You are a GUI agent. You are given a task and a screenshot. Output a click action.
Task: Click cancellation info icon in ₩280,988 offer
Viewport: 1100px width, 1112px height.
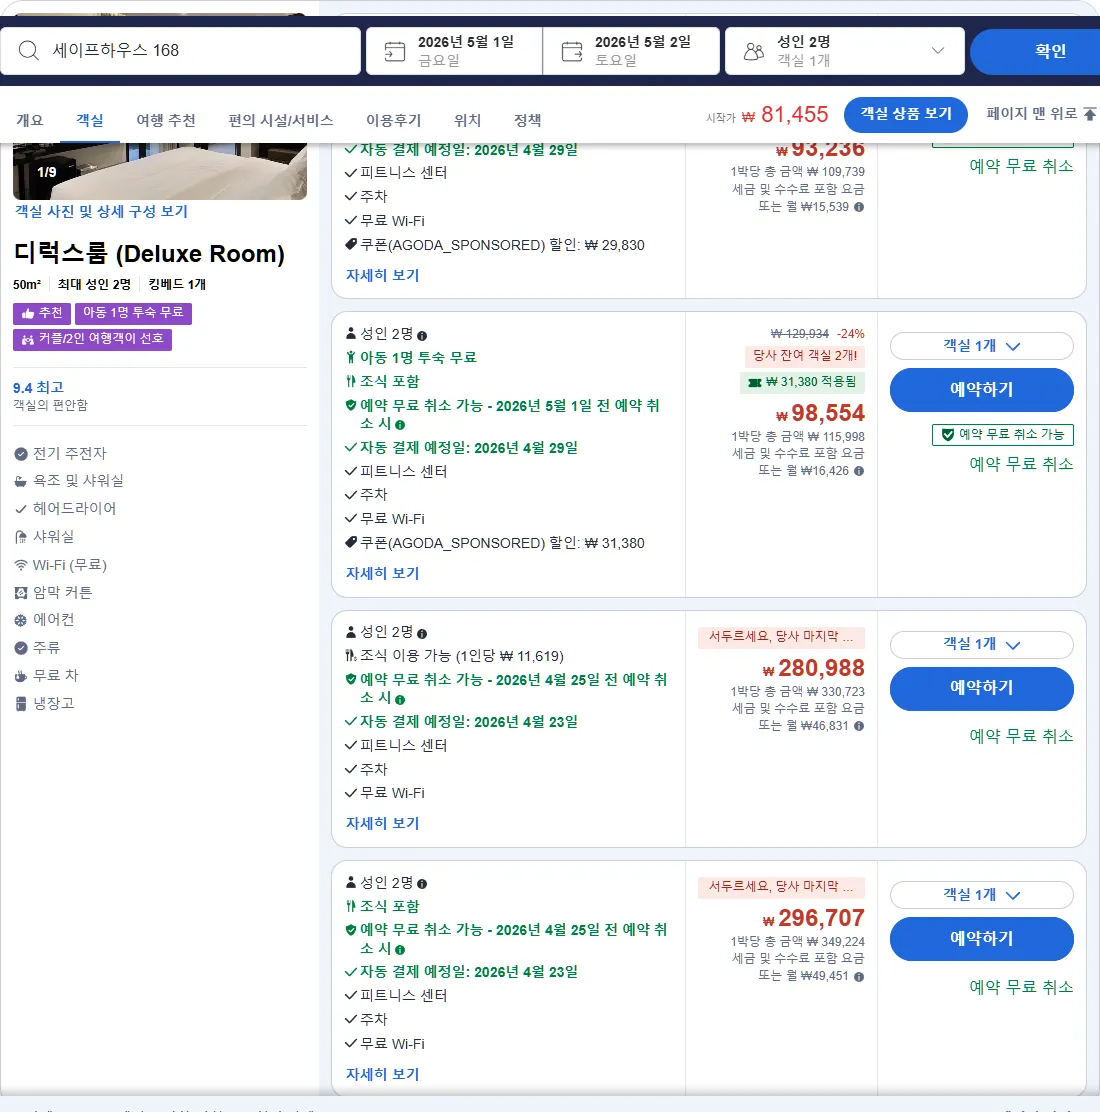(400, 699)
